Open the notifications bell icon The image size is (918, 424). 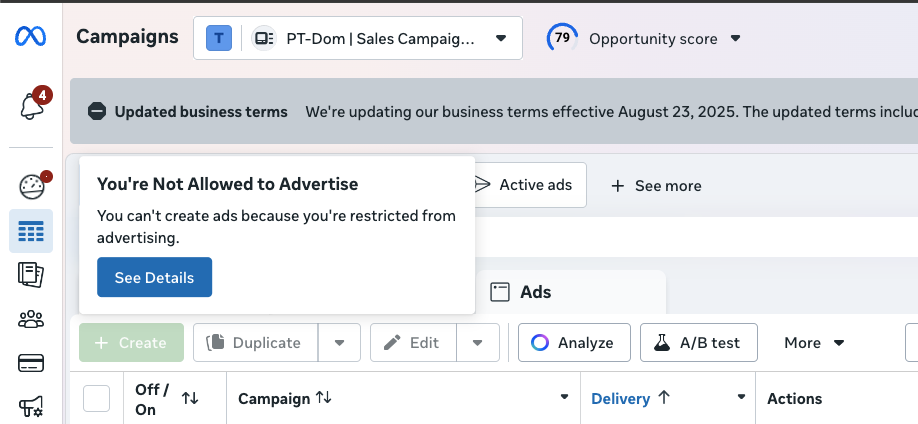click(31, 106)
